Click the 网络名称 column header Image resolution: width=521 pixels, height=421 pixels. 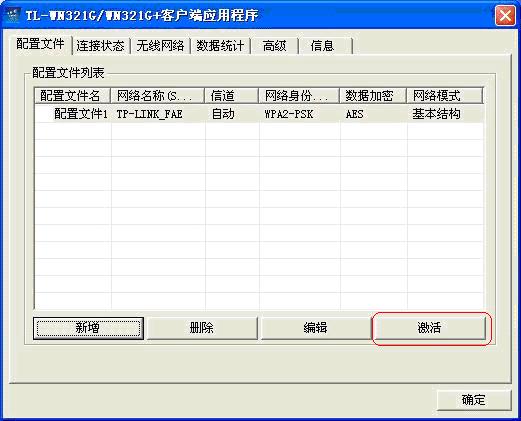tap(157, 96)
